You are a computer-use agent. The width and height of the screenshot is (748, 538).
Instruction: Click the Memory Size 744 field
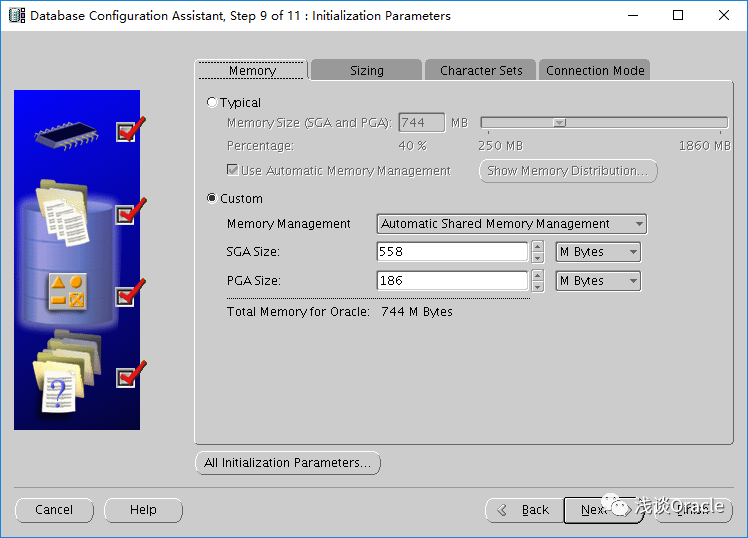421,123
